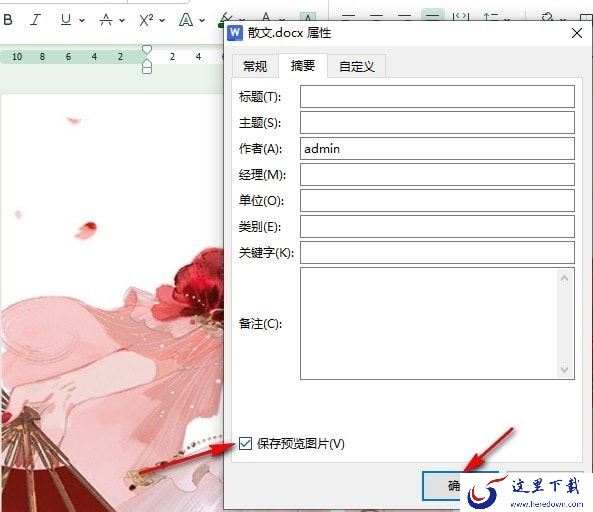Screen dimensions: 593x512
Task: Apply Superscript X² icon
Action: coord(146,20)
